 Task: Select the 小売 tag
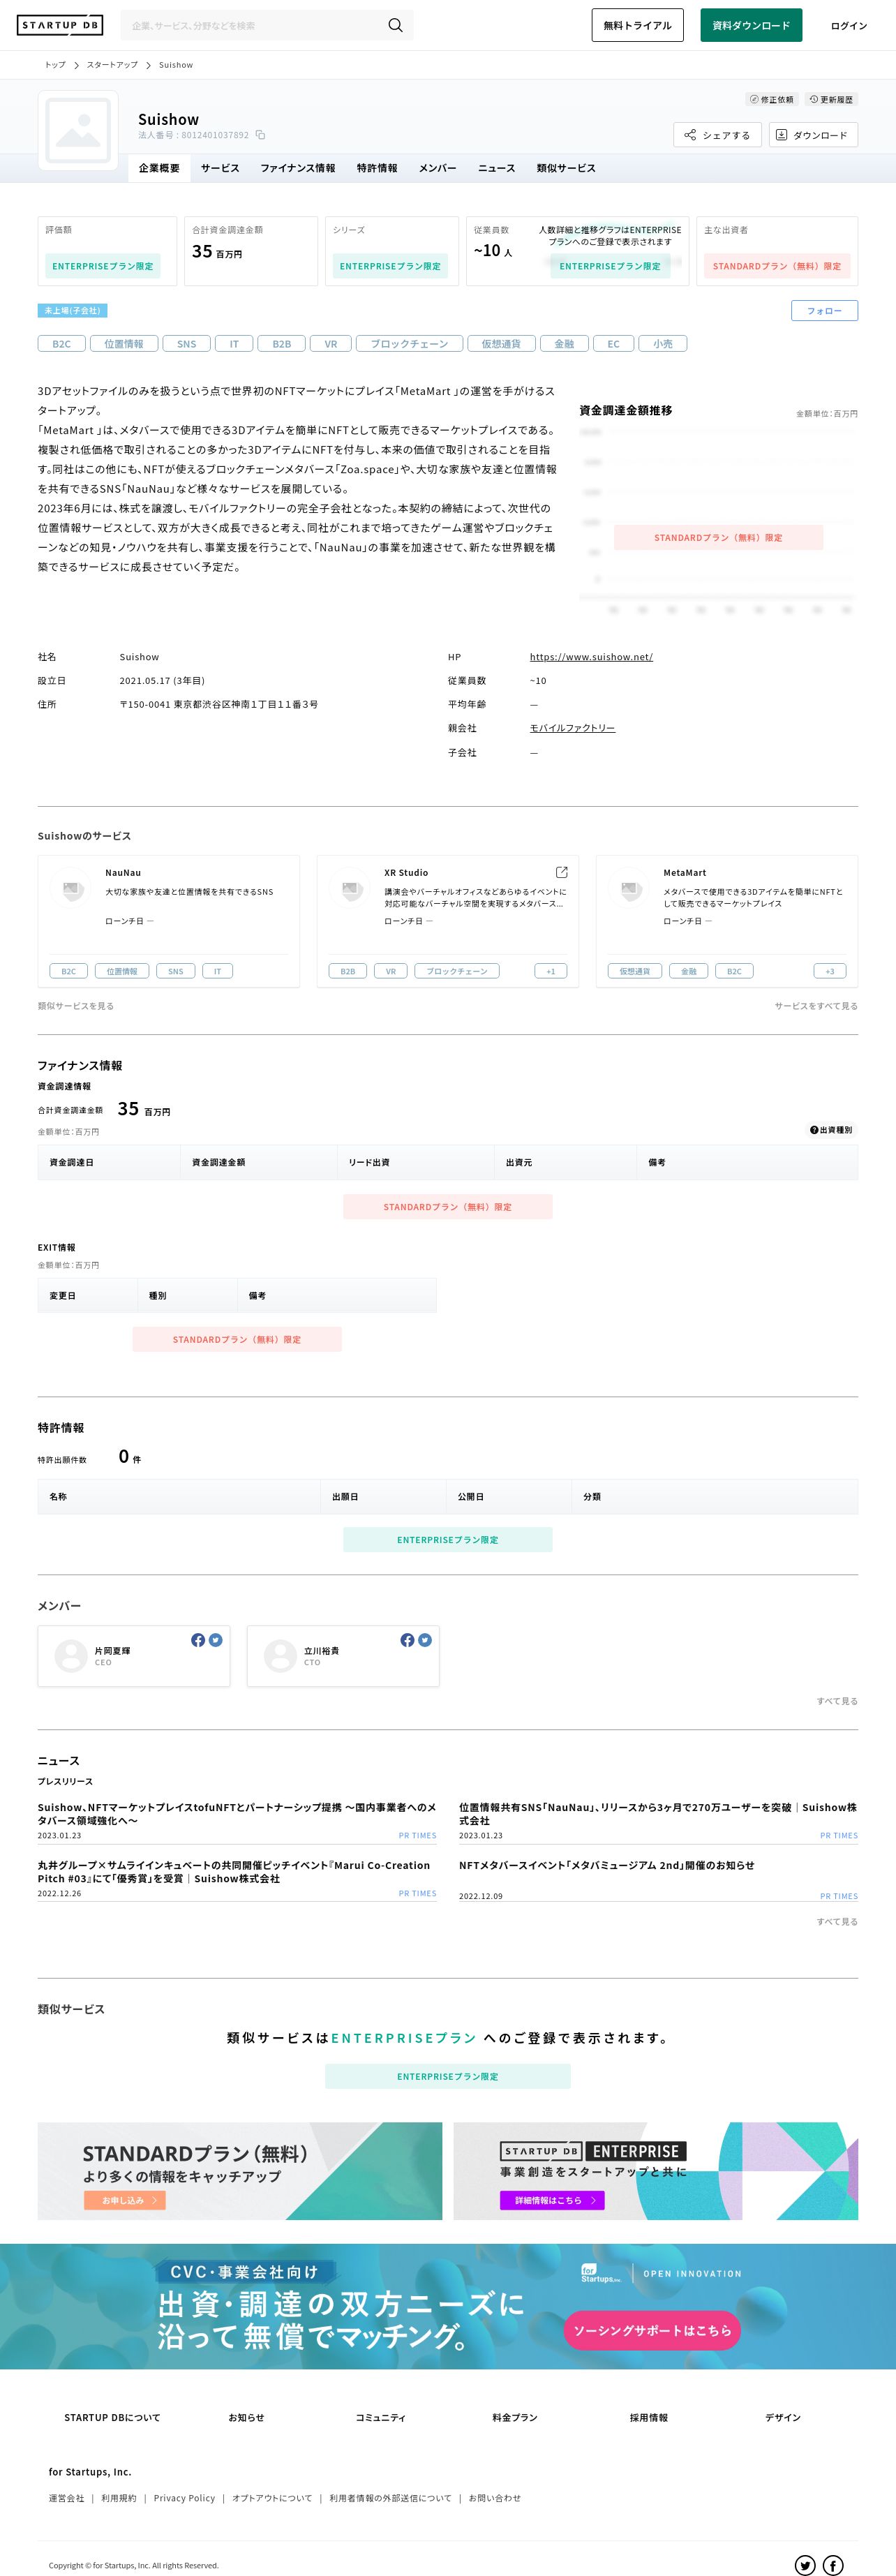pos(663,344)
